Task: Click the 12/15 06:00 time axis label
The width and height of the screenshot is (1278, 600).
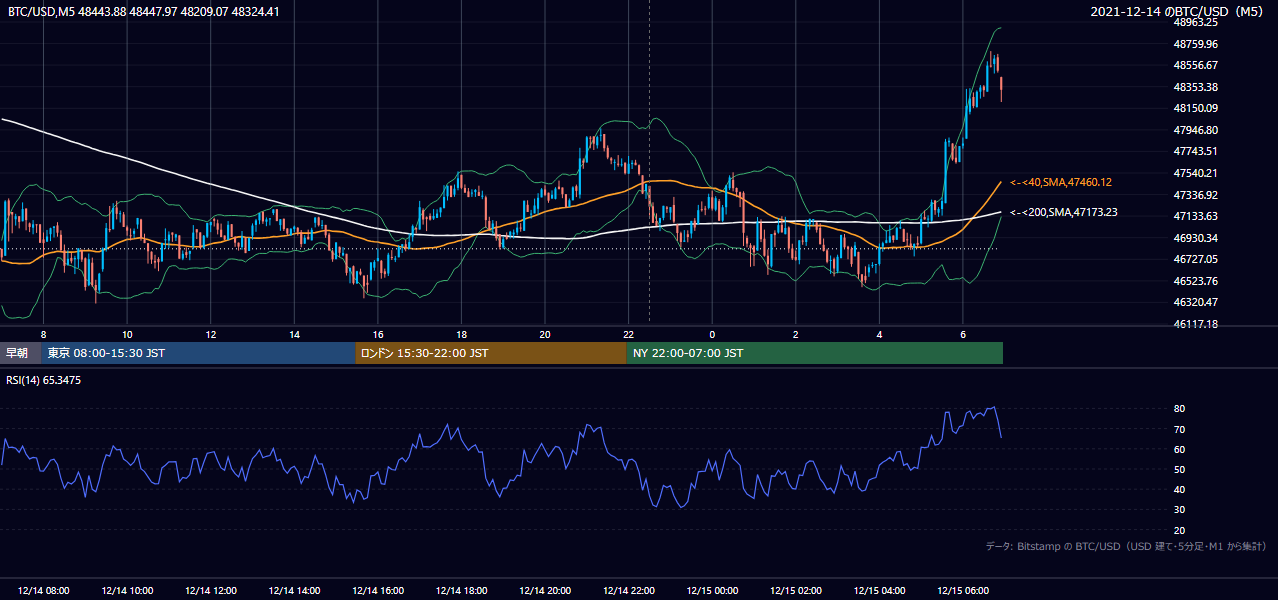Action: click(x=963, y=591)
